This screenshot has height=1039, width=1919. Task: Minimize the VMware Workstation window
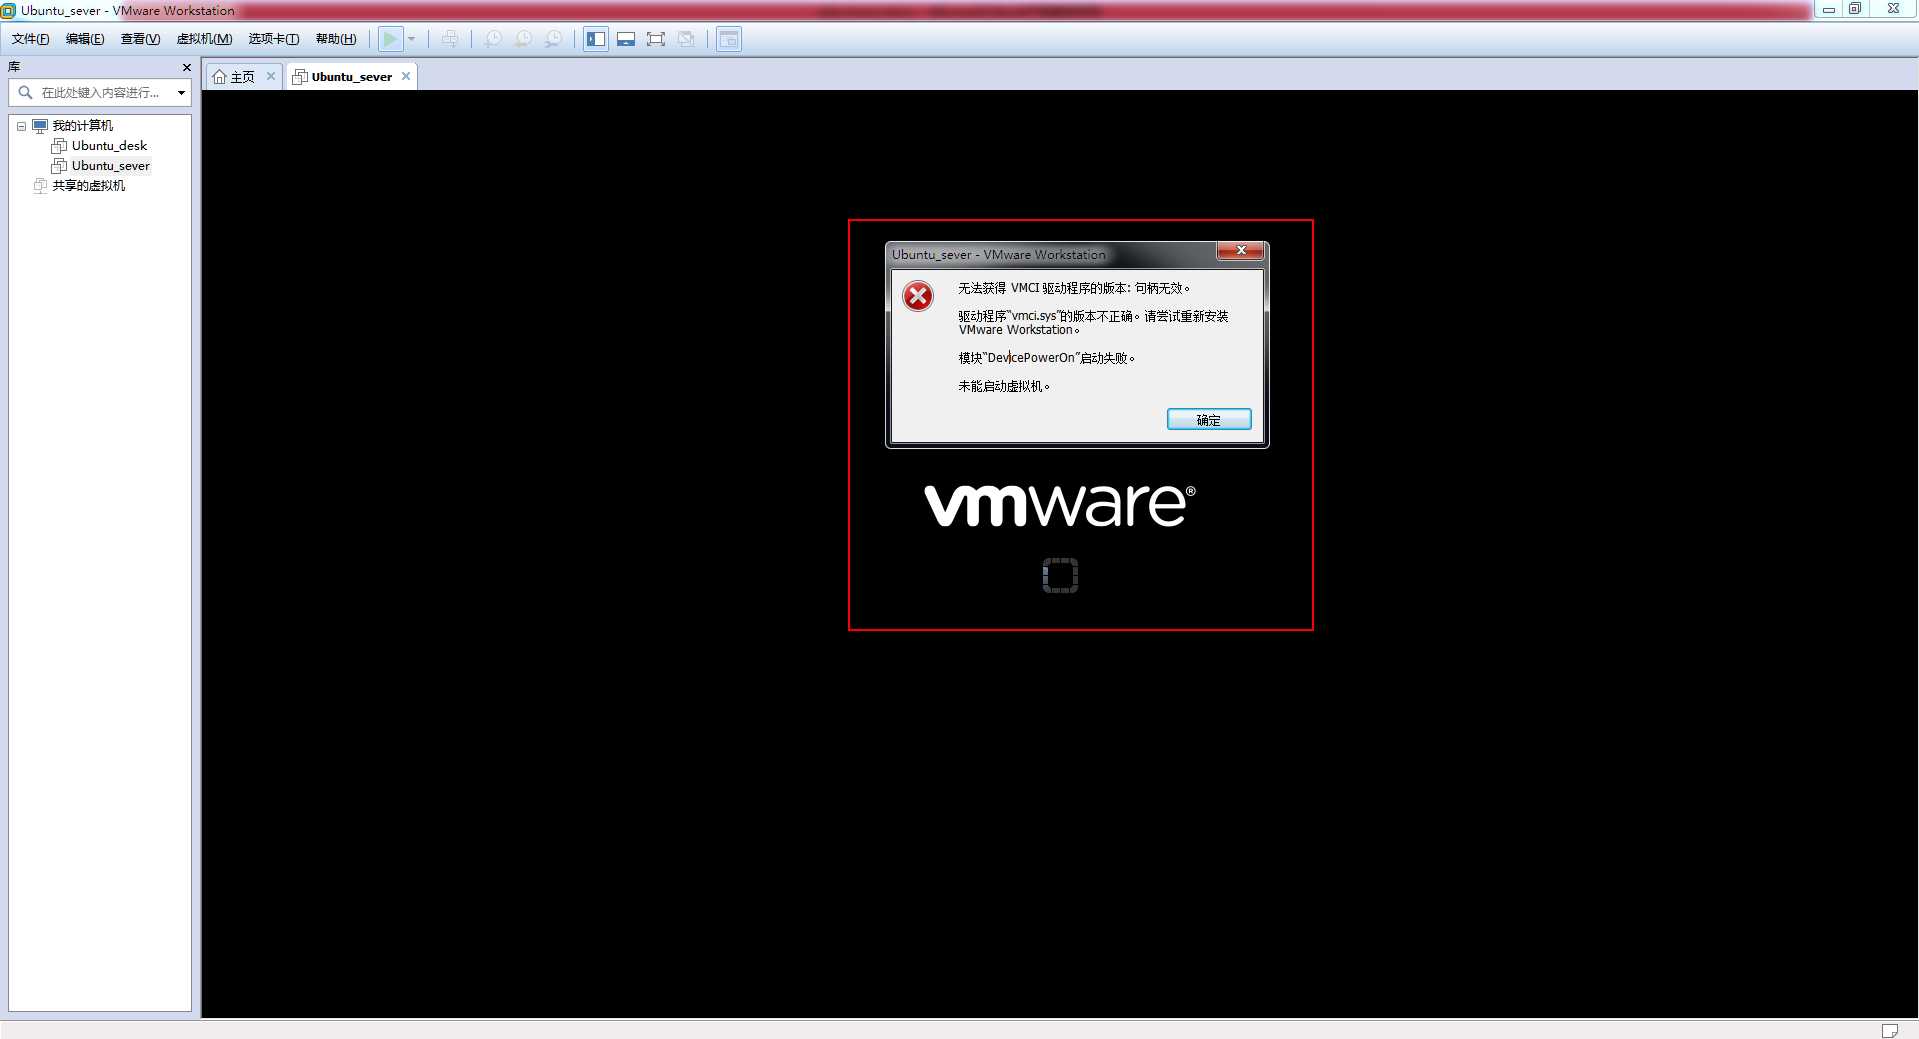(x=1828, y=9)
